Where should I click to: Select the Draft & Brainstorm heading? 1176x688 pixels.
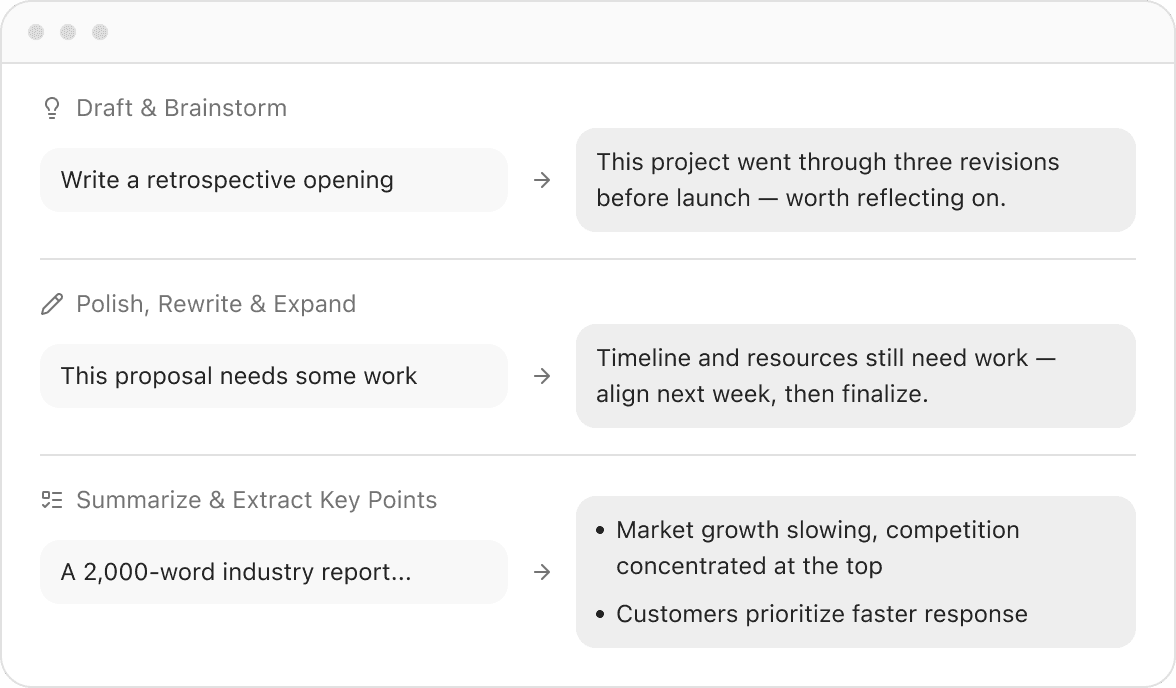tap(182, 108)
